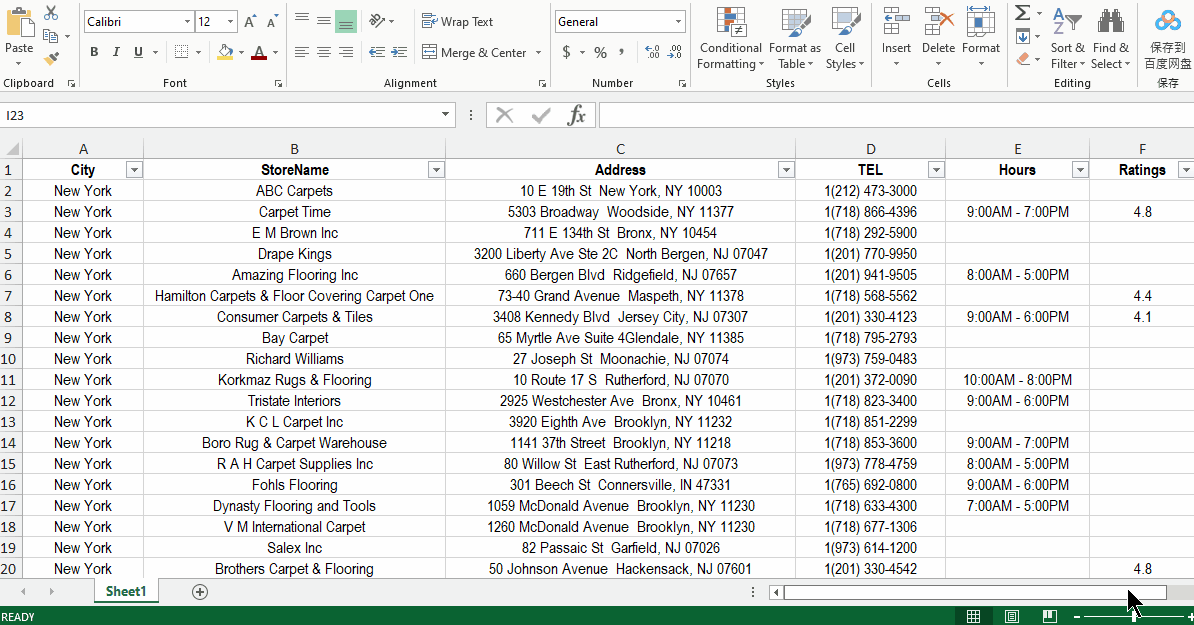Screen dimensions: 1194x625
Task: Apply accounting dollar format
Action: tap(567, 52)
